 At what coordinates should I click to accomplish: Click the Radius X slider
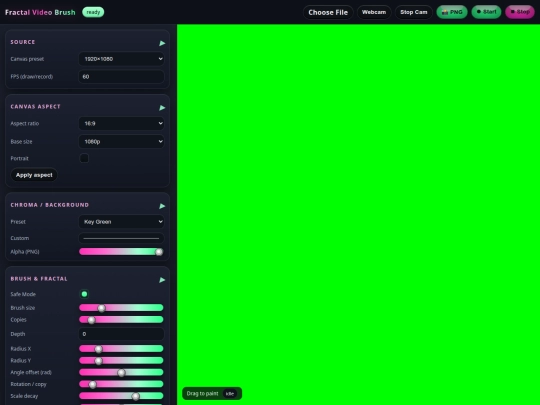point(121,349)
